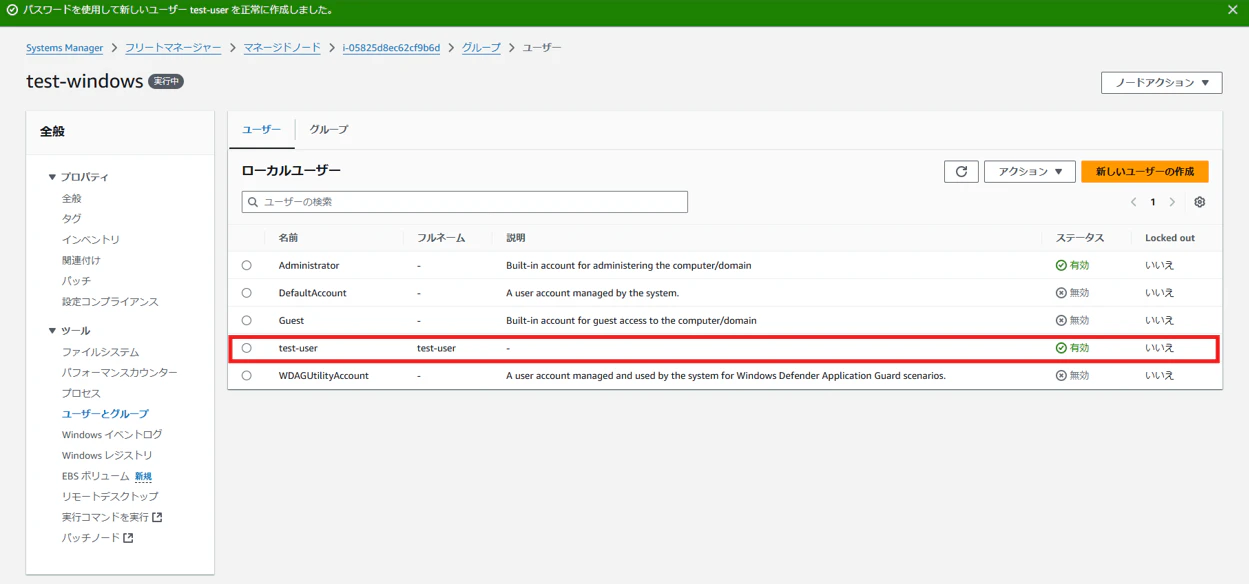Click page number 1 in pagination
Image resolution: width=1249 pixels, height=584 pixels.
tap(1152, 202)
